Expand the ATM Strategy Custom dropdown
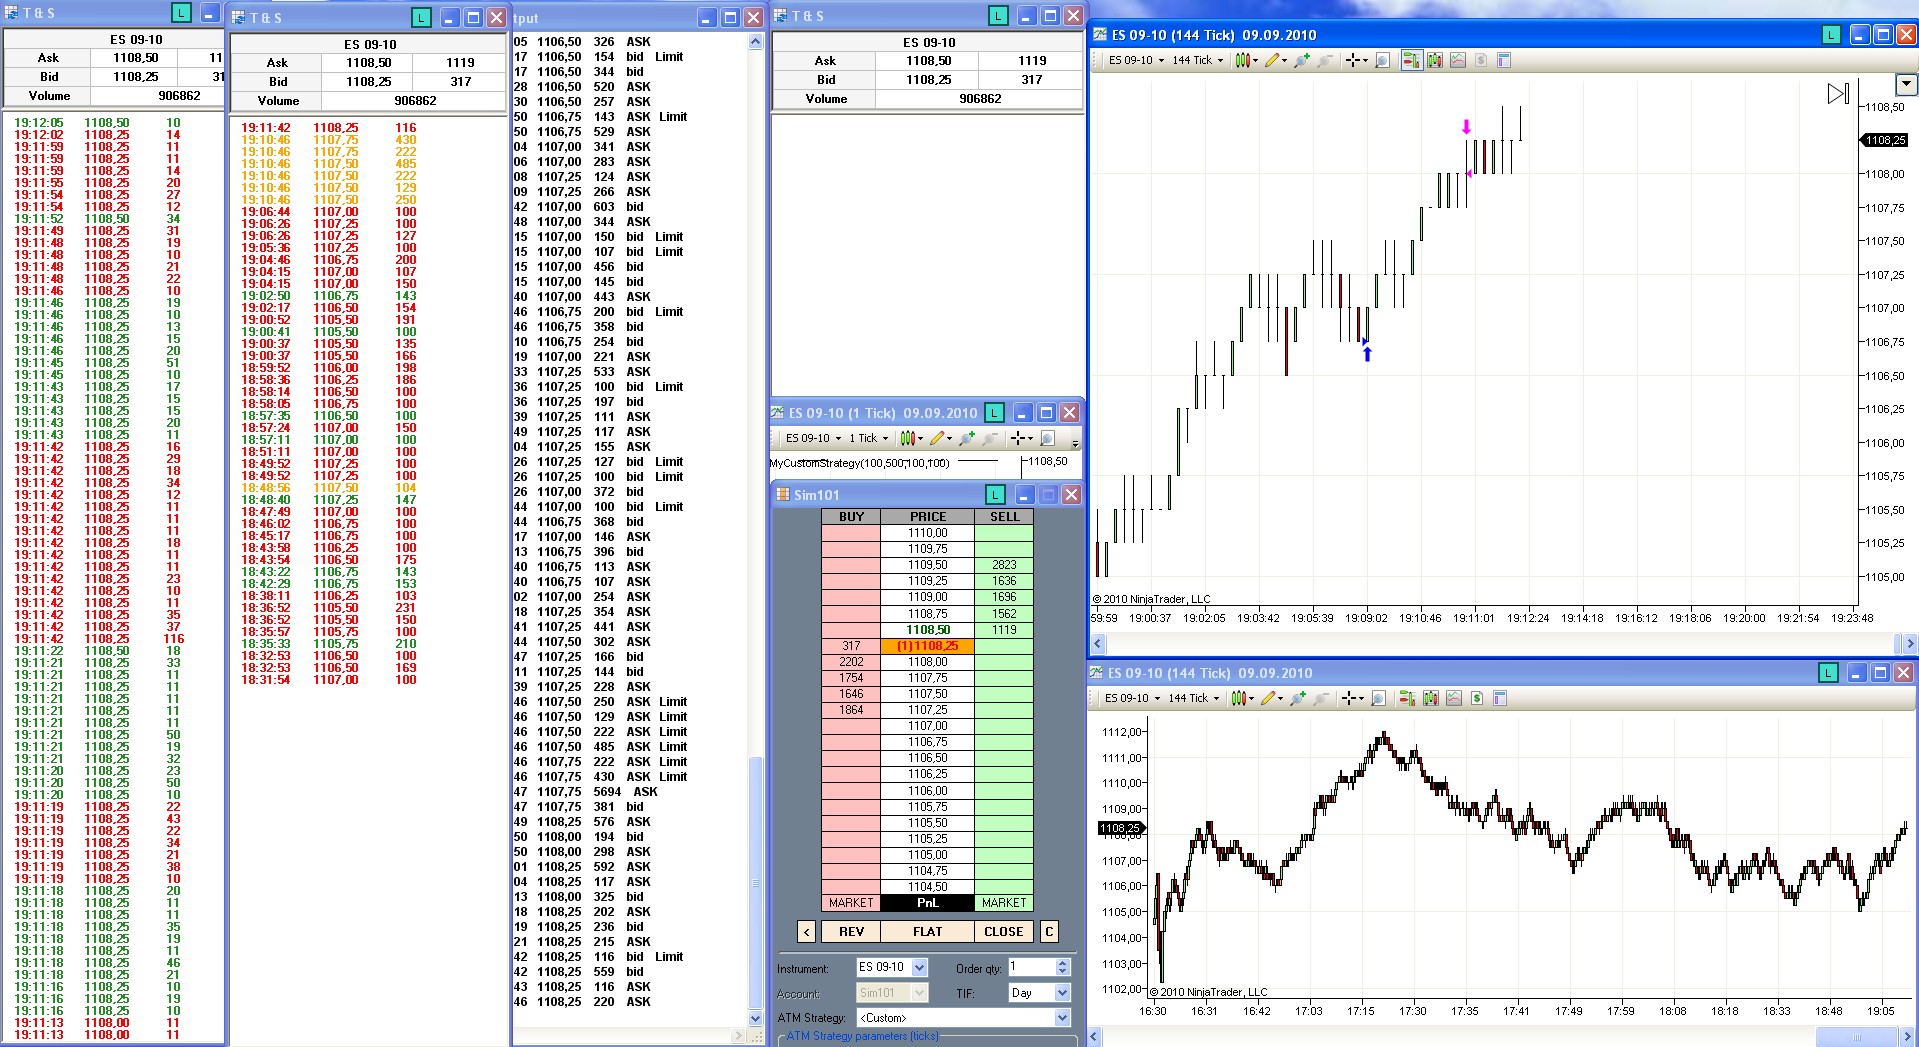1919x1047 pixels. tap(1062, 1018)
